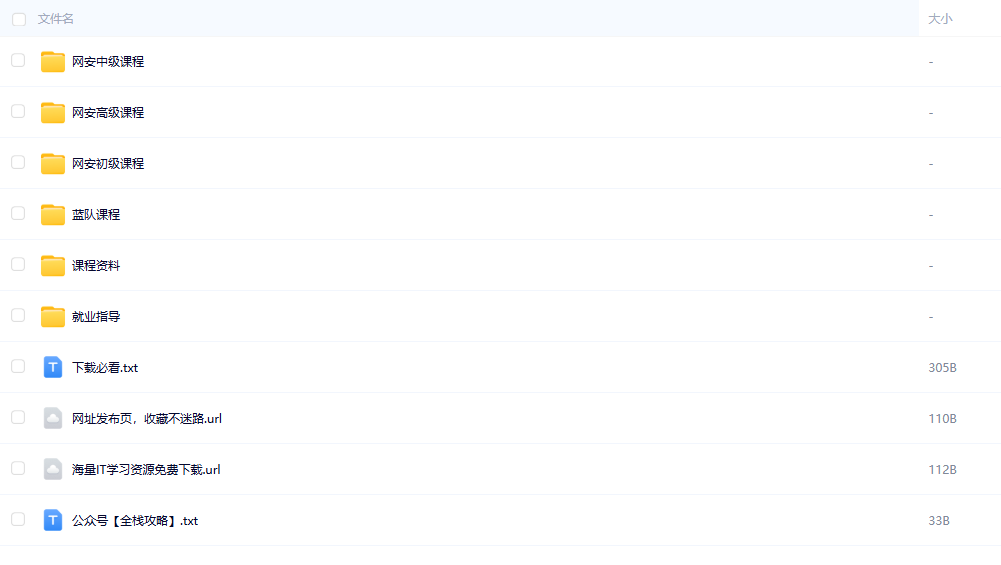Sort by the 文件名 column header
The width and height of the screenshot is (1001, 565).
tap(56, 19)
